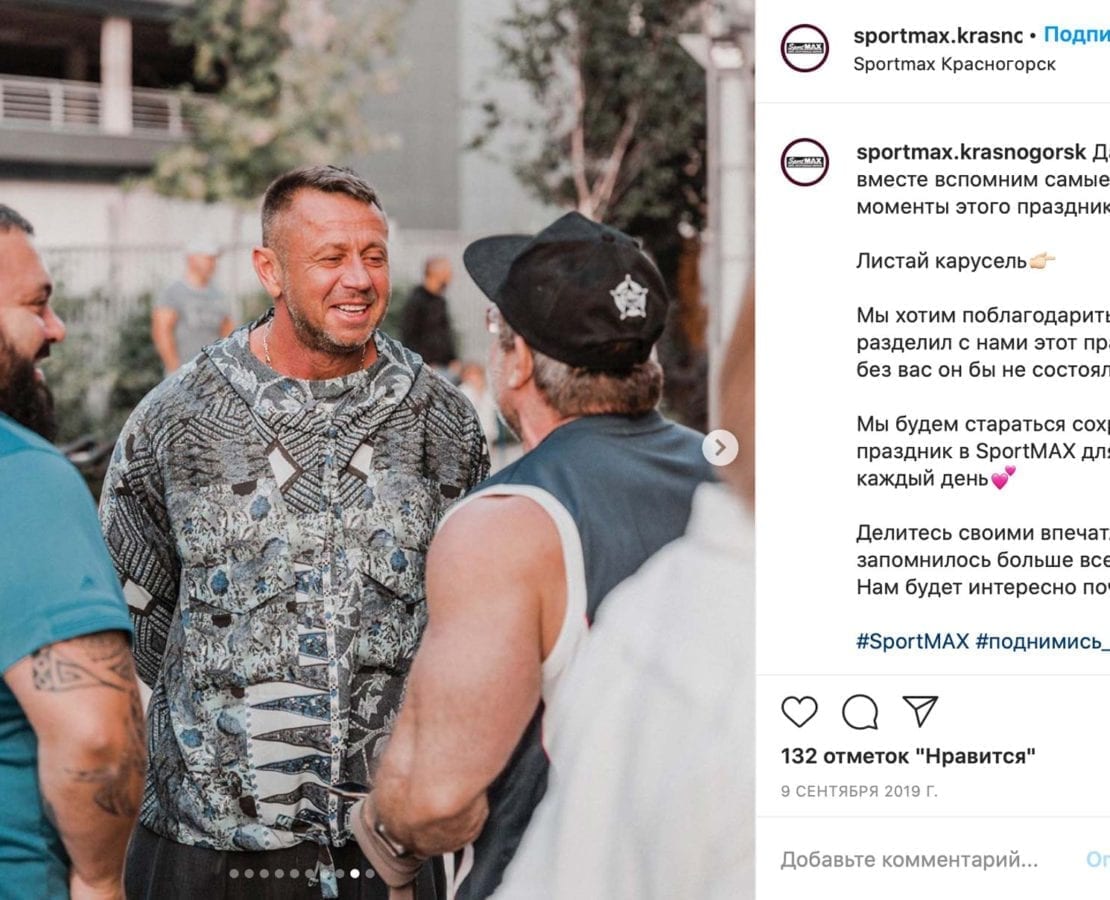Open comments via speech bubble icon

(x=860, y=711)
